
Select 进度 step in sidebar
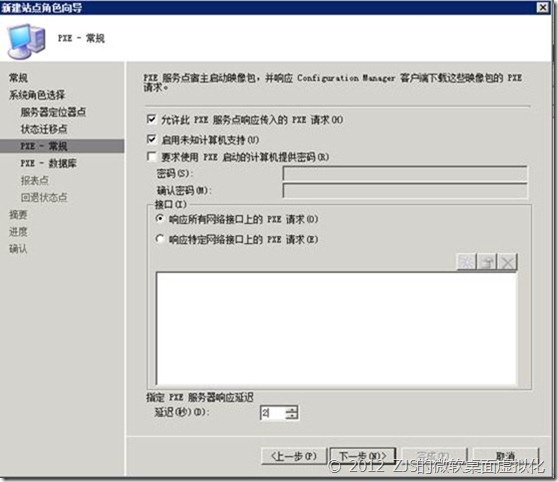(18, 232)
